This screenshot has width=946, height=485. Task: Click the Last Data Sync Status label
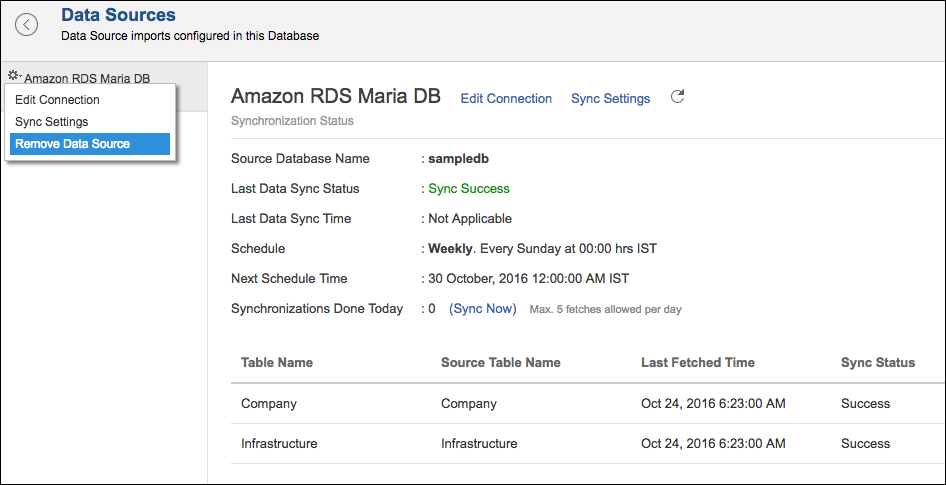pyautogui.click(x=295, y=189)
